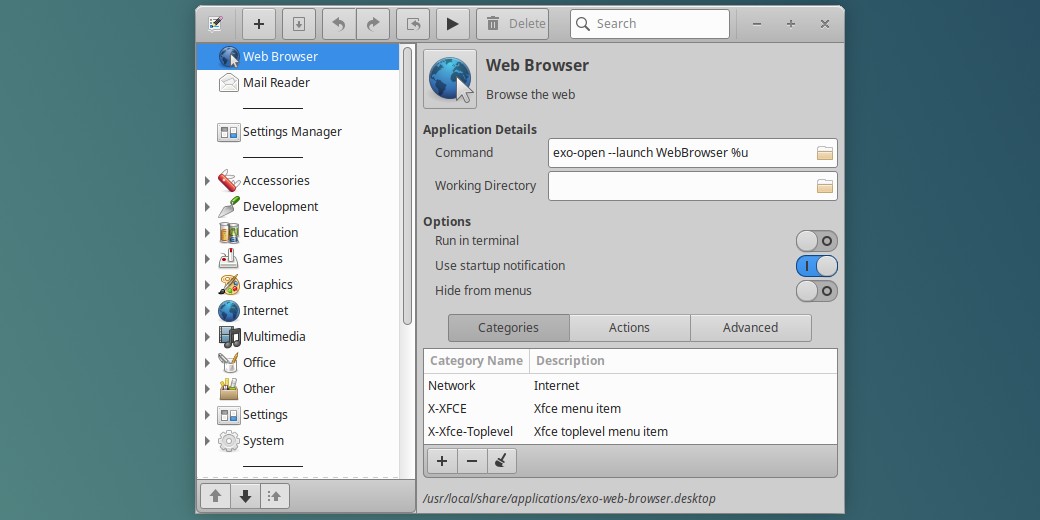Expand the Settings category
1040x520 pixels.
tap(207, 415)
